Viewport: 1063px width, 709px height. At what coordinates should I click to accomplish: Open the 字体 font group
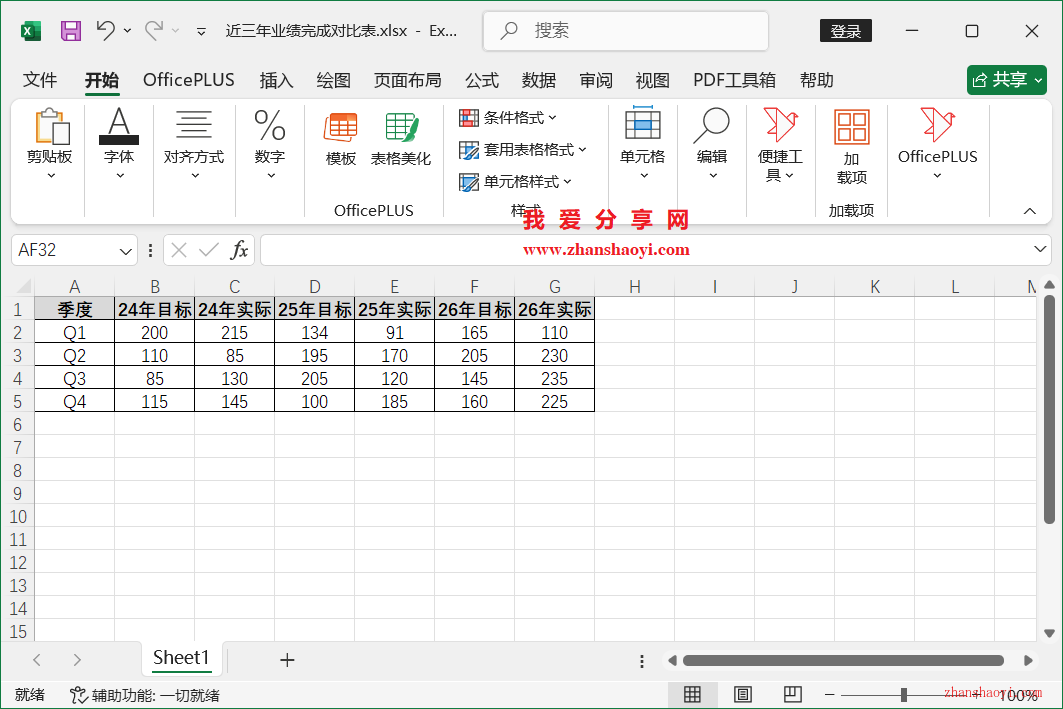tap(119, 144)
